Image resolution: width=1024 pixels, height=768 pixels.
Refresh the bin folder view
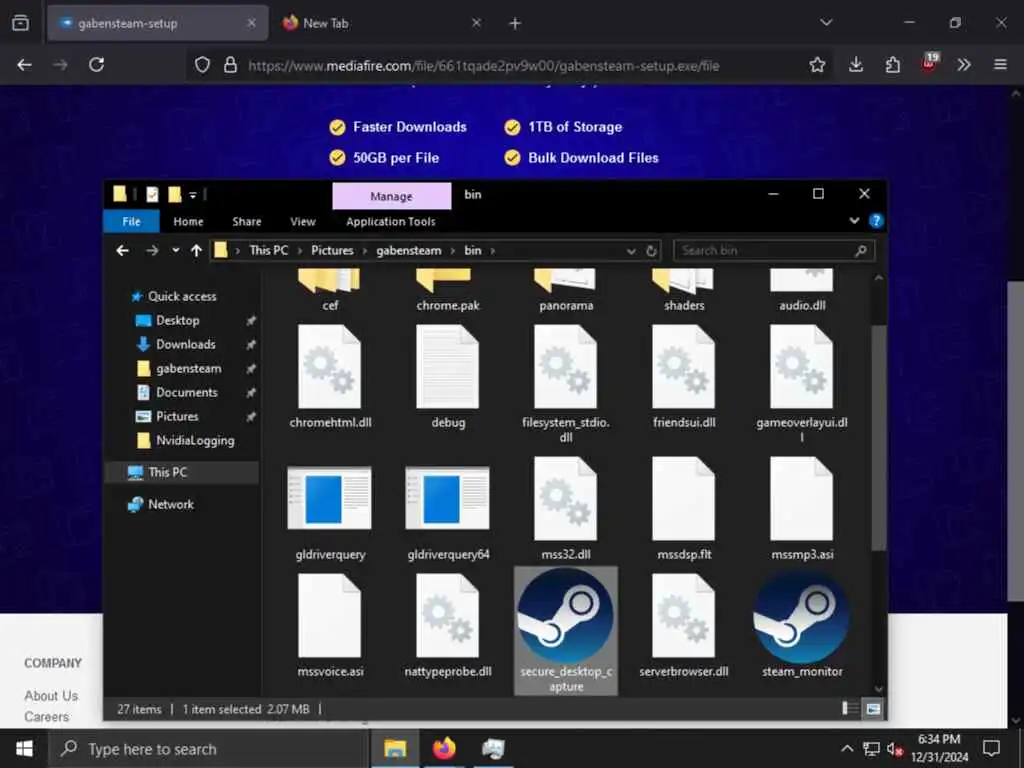click(x=651, y=251)
